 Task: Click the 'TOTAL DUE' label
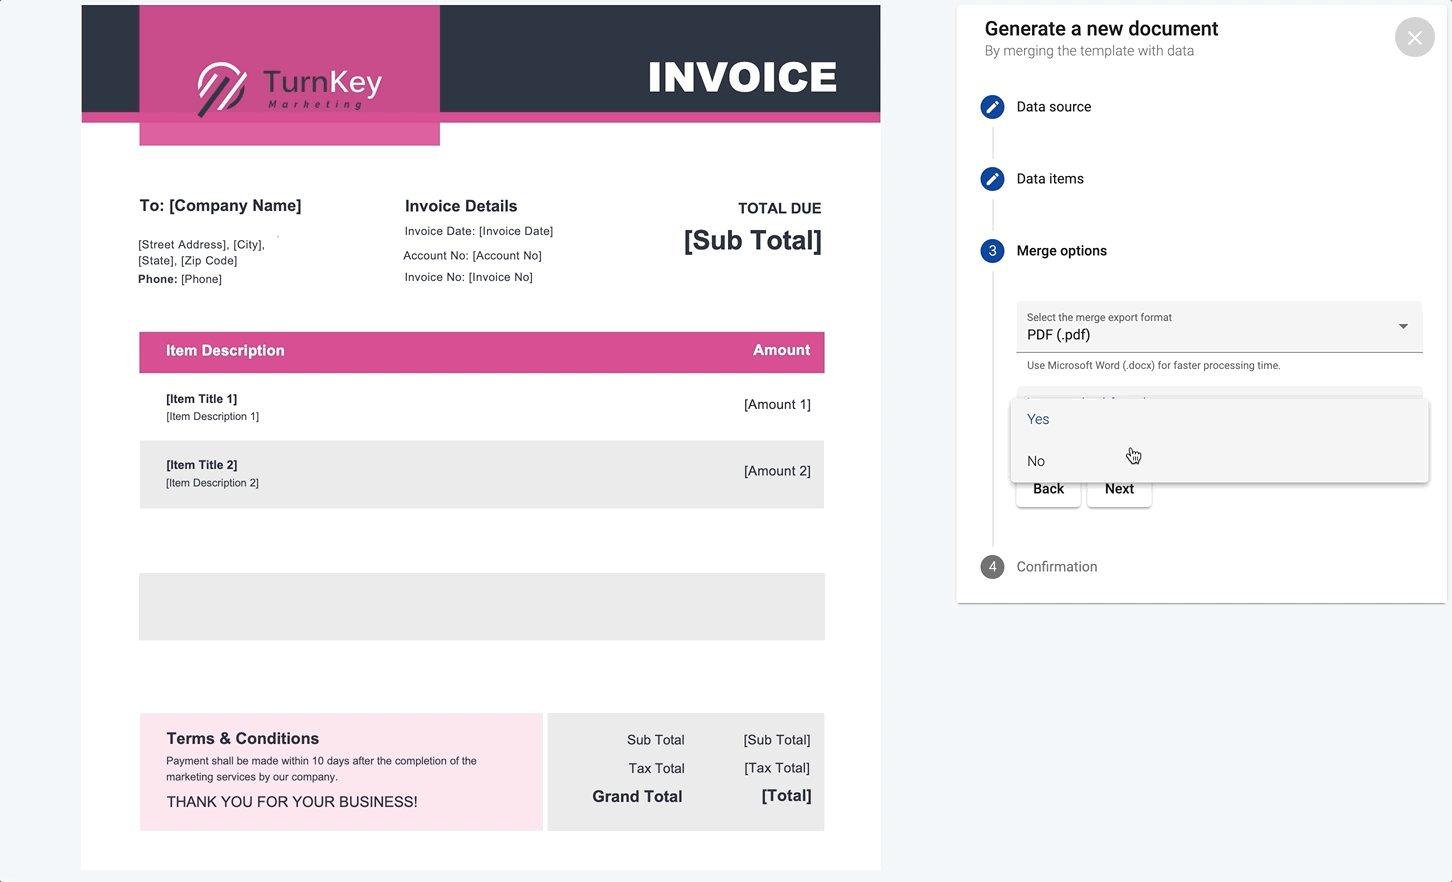click(x=779, y=208)
